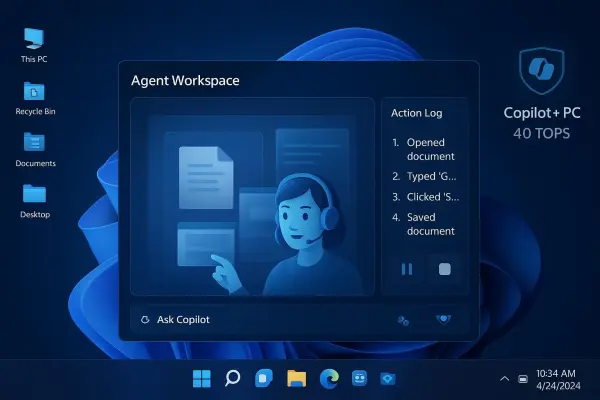Image resolution: width=600 pixels, height=400 pixels.
Task: Click the '40 TOPS' label
Action: point(541,134)
